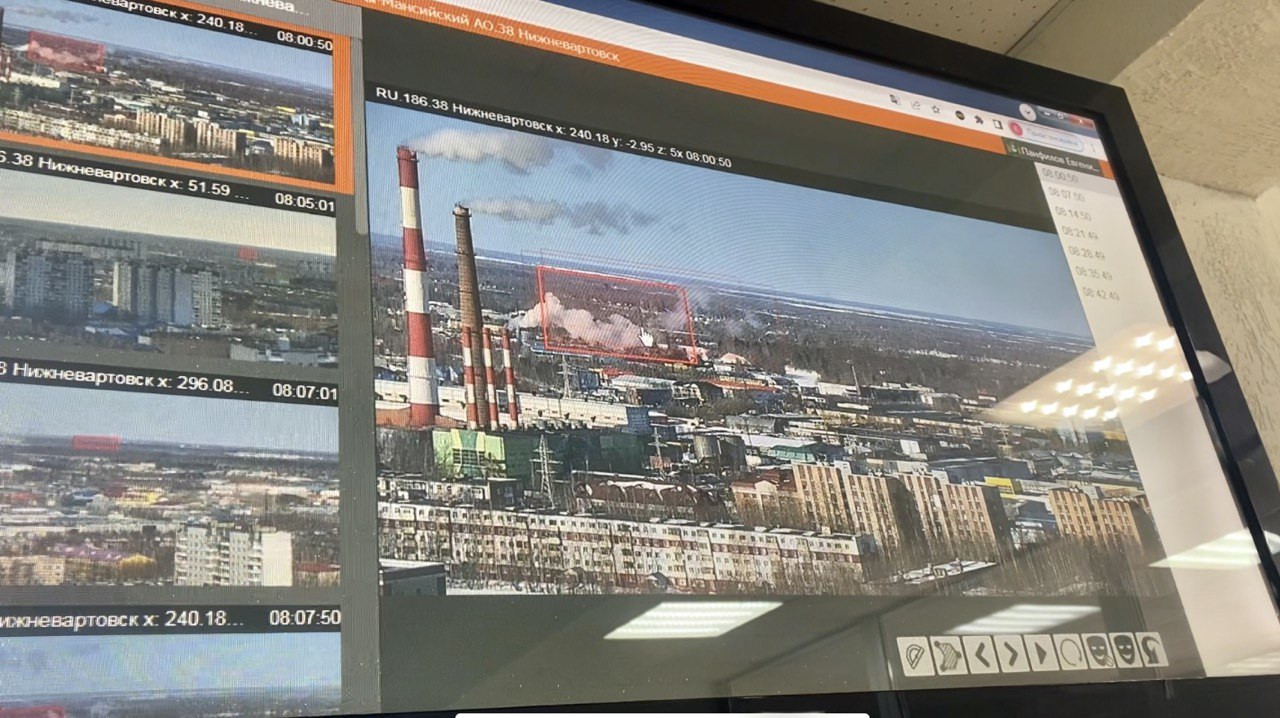Click the protractor angle tool icon
This screenshot has width=1280, height=718.
914,655
